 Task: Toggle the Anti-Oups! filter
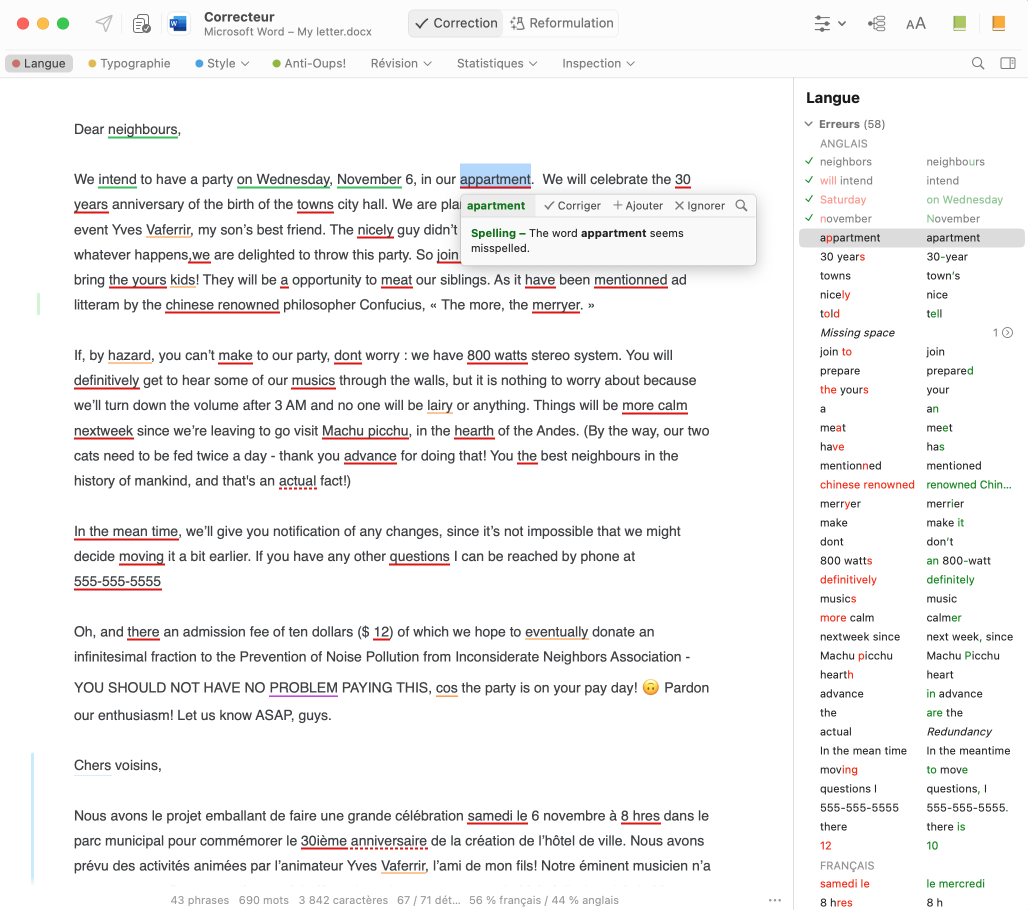309,63
